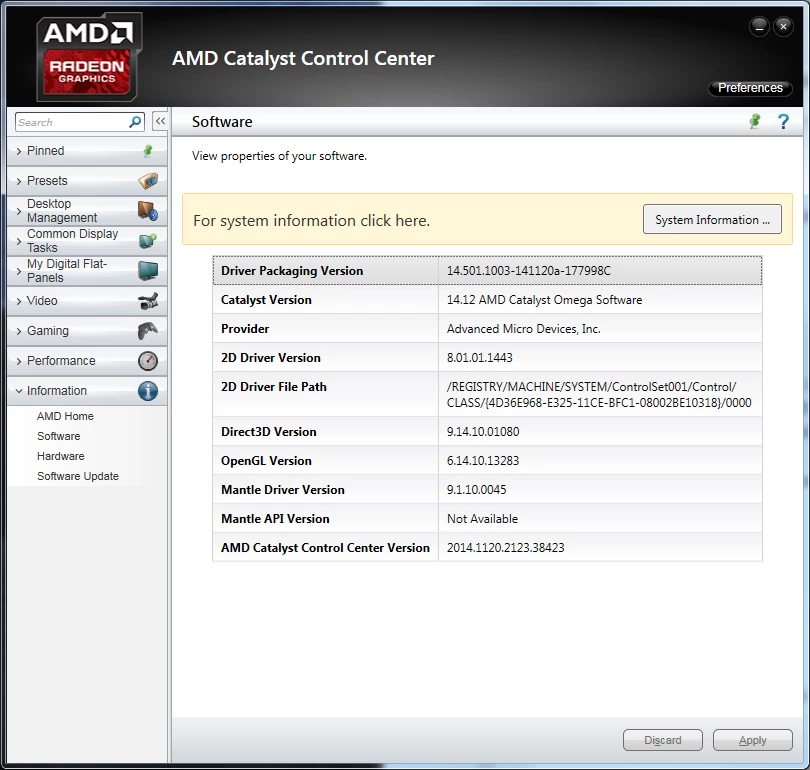Viewport: 810px width, 770px height.
Task: Pin the Software page with green pushpin
Action: (x=755, y=121)
